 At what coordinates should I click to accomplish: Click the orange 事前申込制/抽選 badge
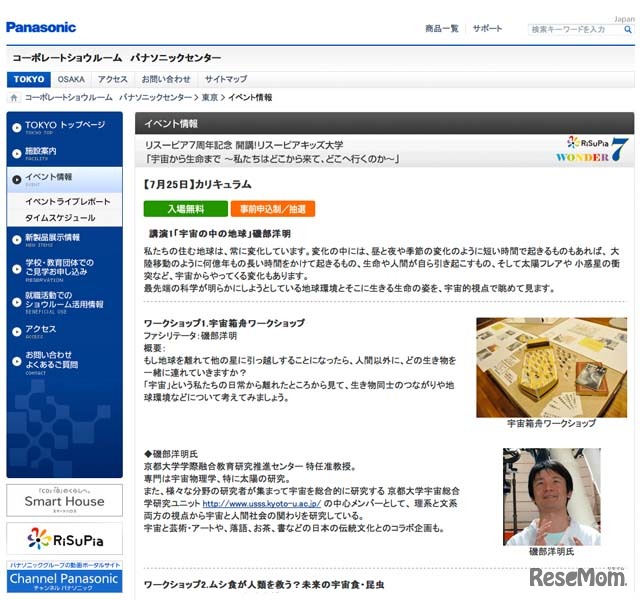273,209
